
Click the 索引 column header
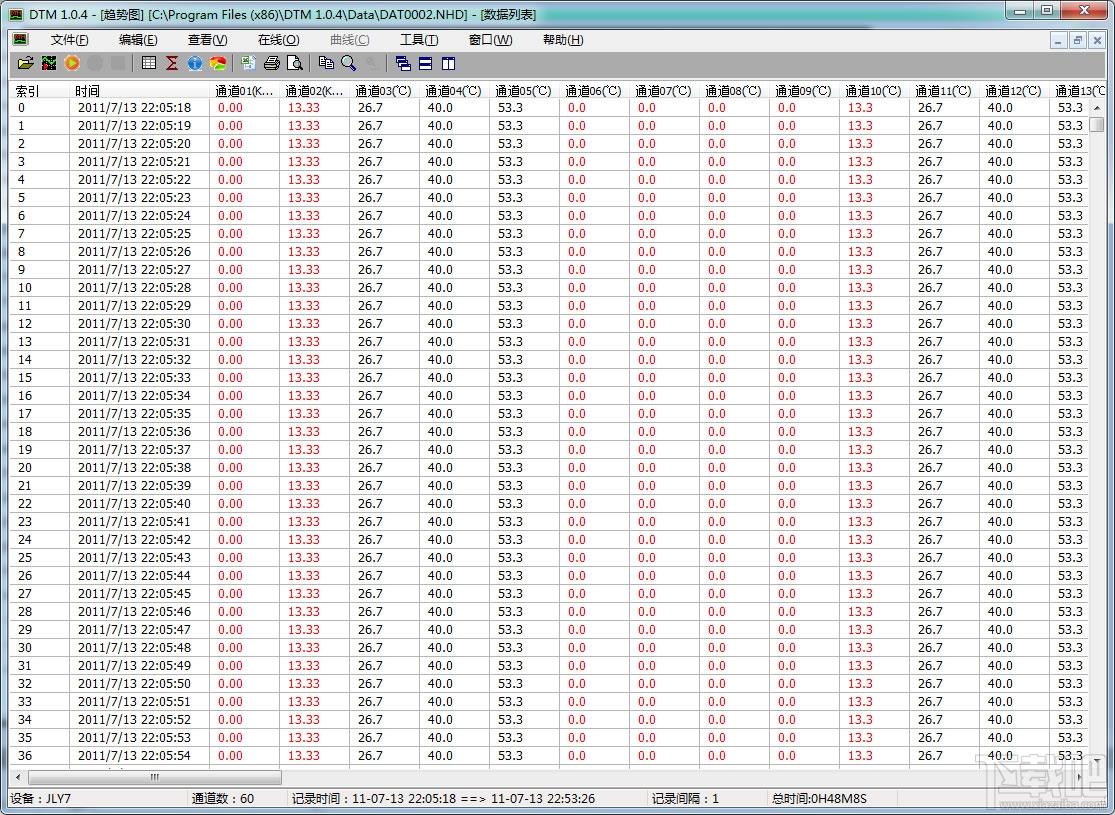click(x=39, y=91)
